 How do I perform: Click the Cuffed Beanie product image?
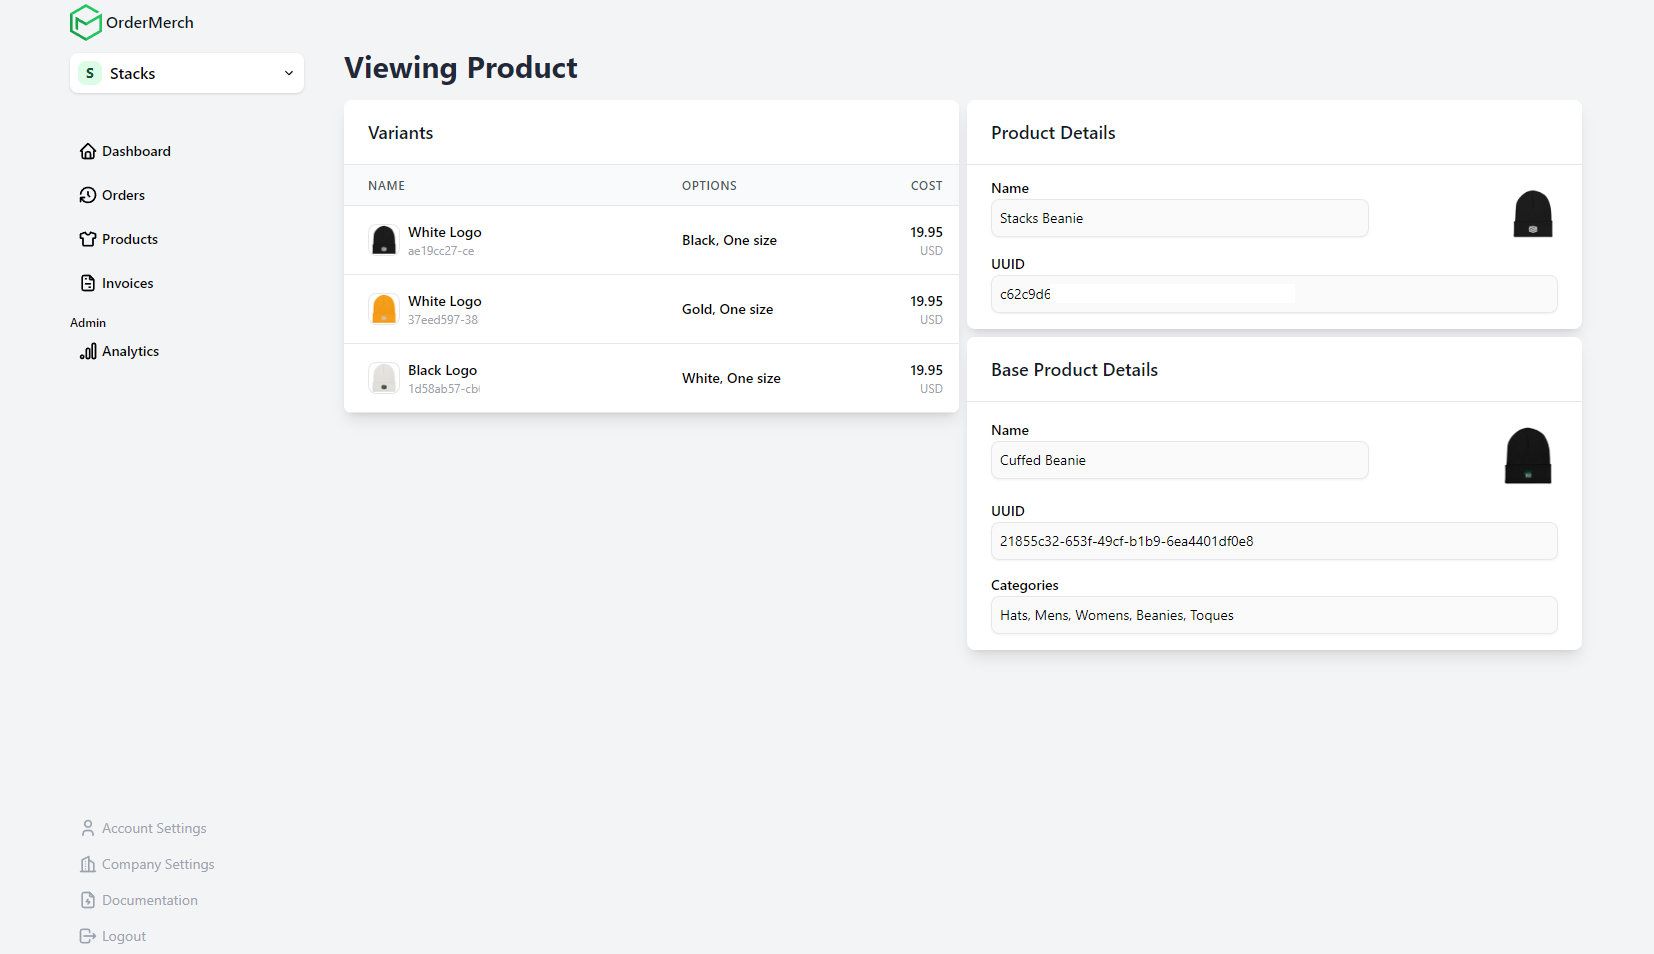[x=1527, y=456]
